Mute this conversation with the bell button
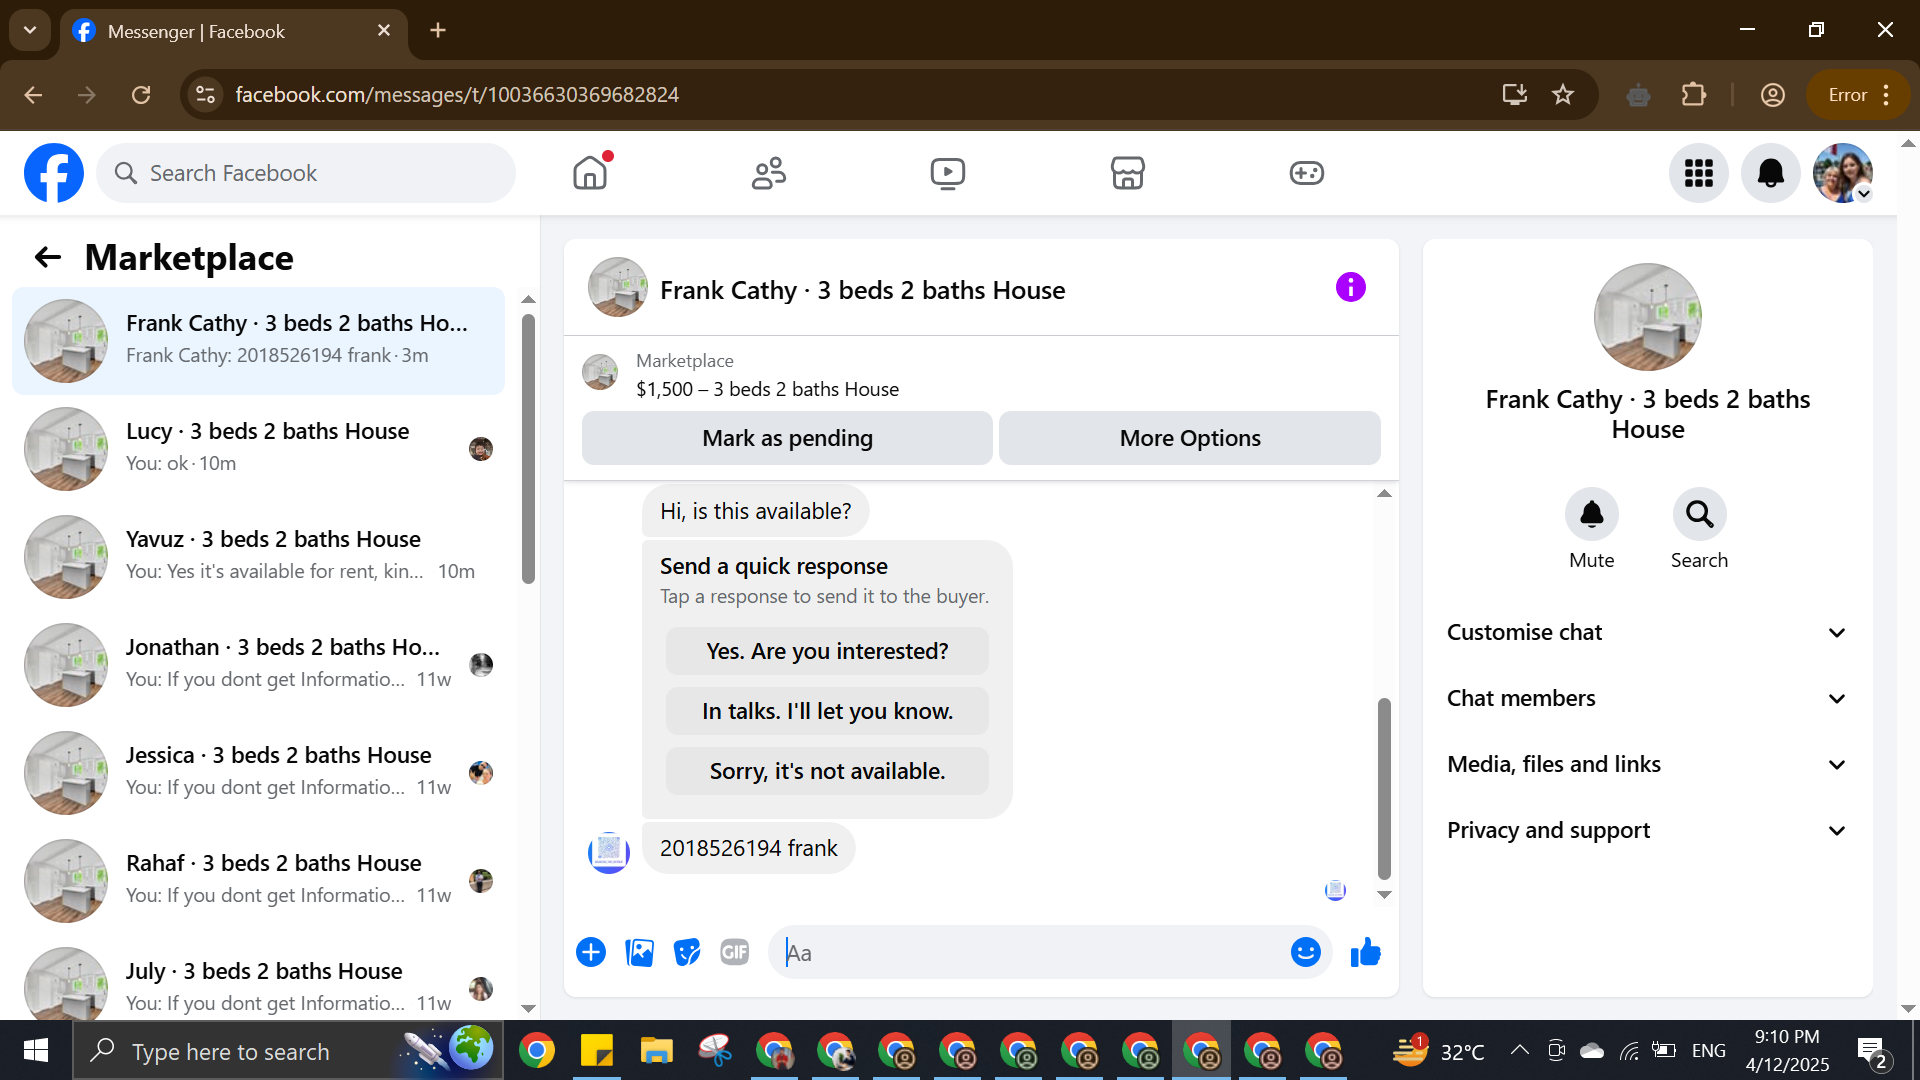1920x1080 pixels. click(1591, 514)
